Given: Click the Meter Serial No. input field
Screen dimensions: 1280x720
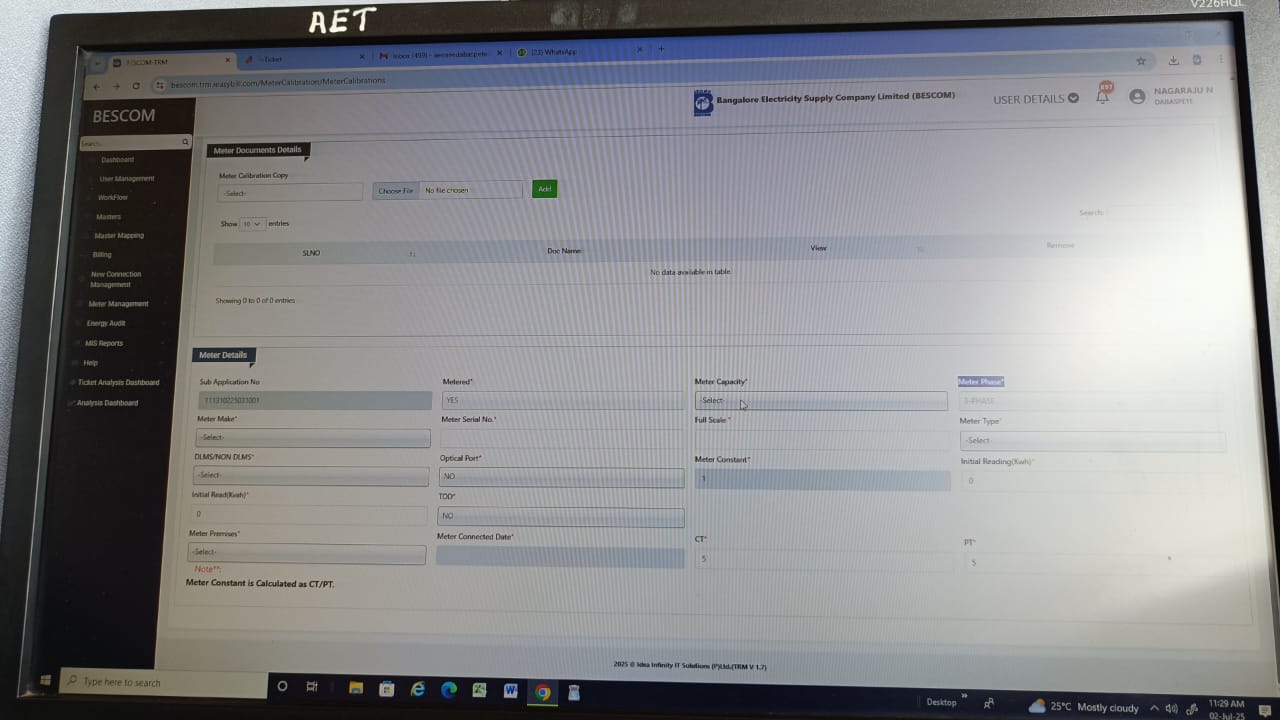Looking at the screenshot, I should tap(563, 438).
